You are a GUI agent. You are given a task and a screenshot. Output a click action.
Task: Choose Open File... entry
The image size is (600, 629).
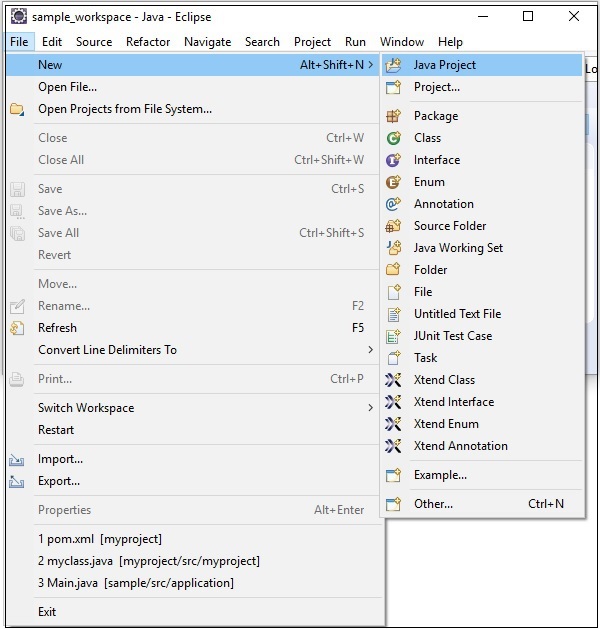click(193, 87)
